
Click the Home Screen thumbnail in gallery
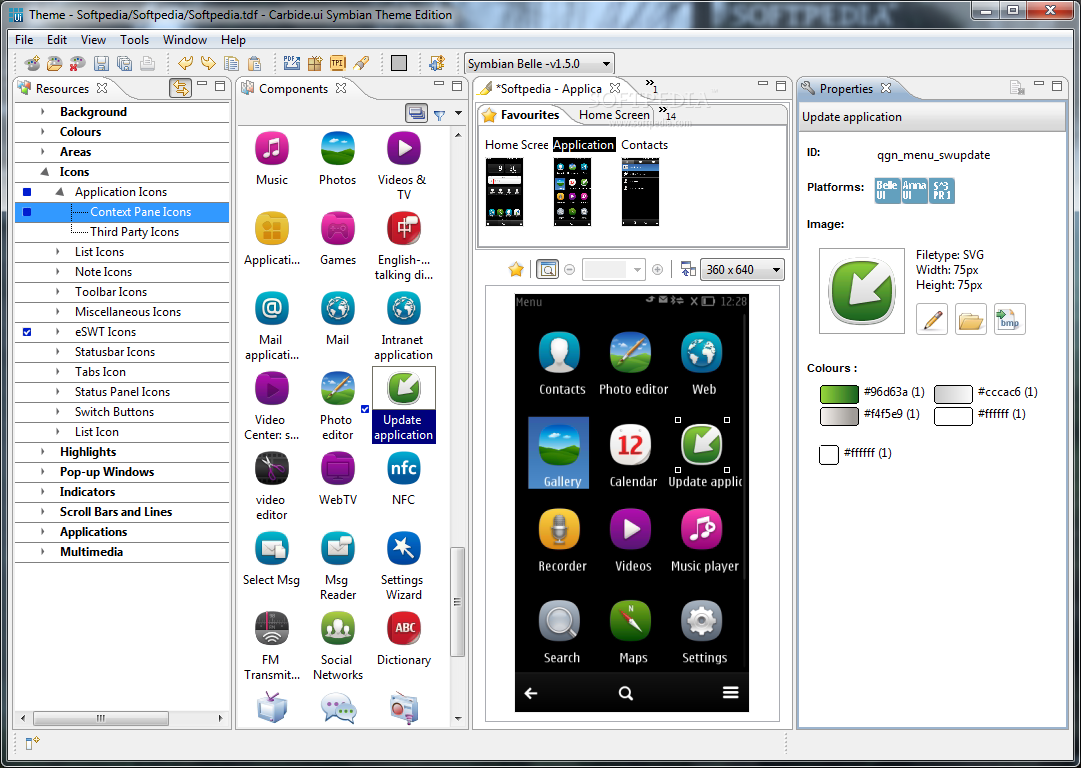tap(505, 192)
